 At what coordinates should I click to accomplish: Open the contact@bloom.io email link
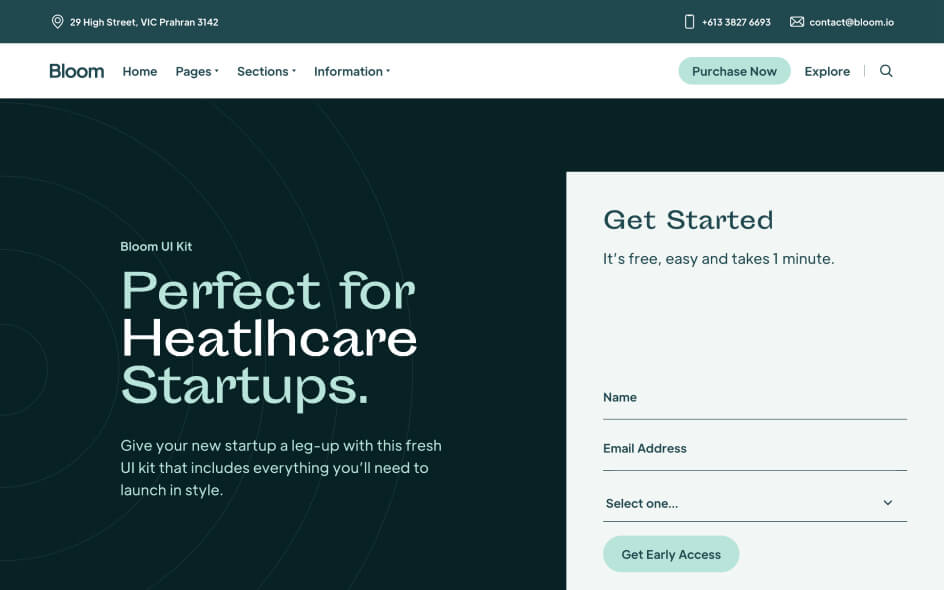852,22
